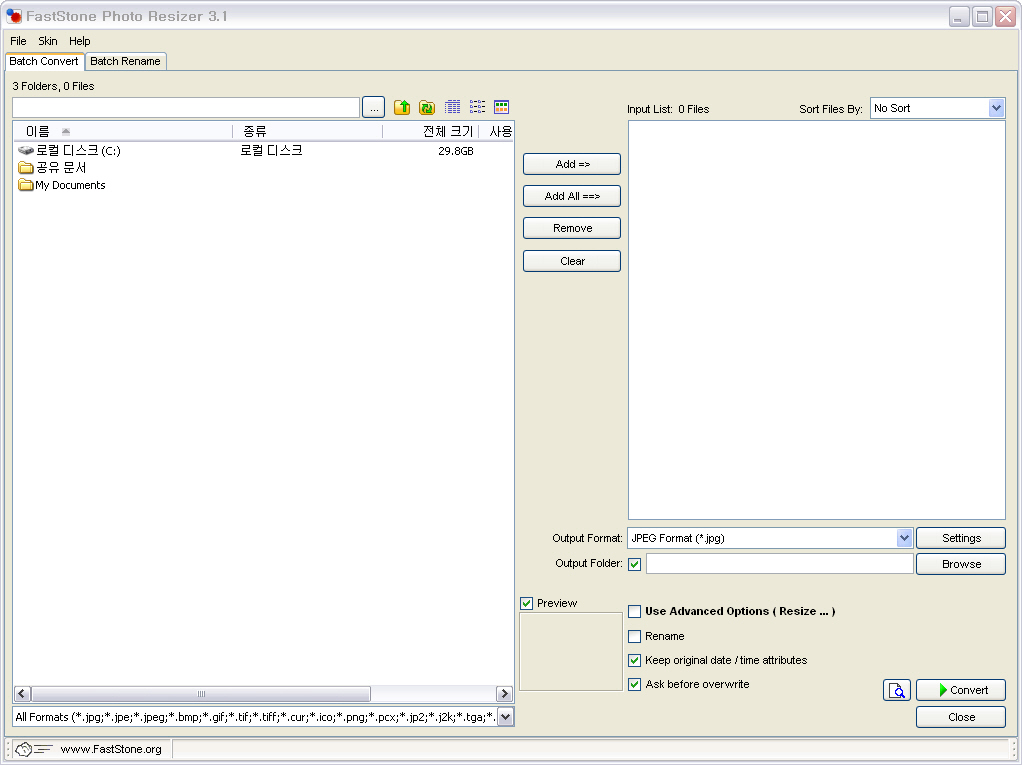
Task: Open the Sort Files By dropdown
Action: (996, 108)
